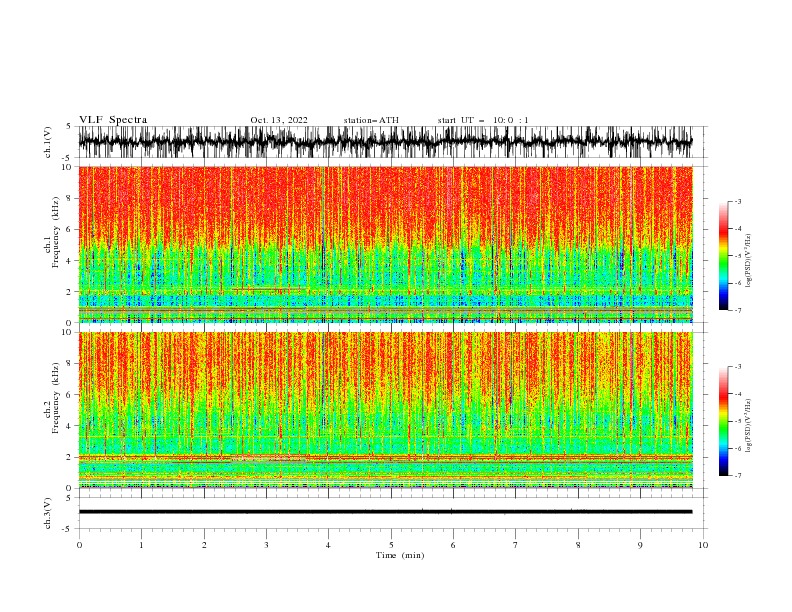Image resolution: width=792 pixels, height=612 pixels.
Task: Click the ch.1 spectrogram color scale bar
Action: click(723, 256)
